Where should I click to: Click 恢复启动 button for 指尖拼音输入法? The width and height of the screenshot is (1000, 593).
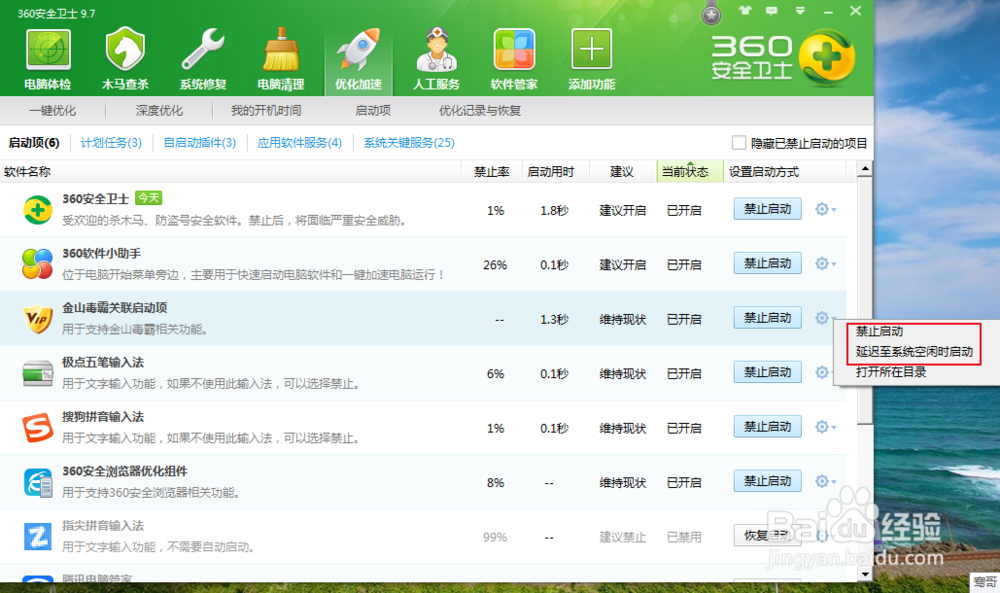click(x=767, y=536)
